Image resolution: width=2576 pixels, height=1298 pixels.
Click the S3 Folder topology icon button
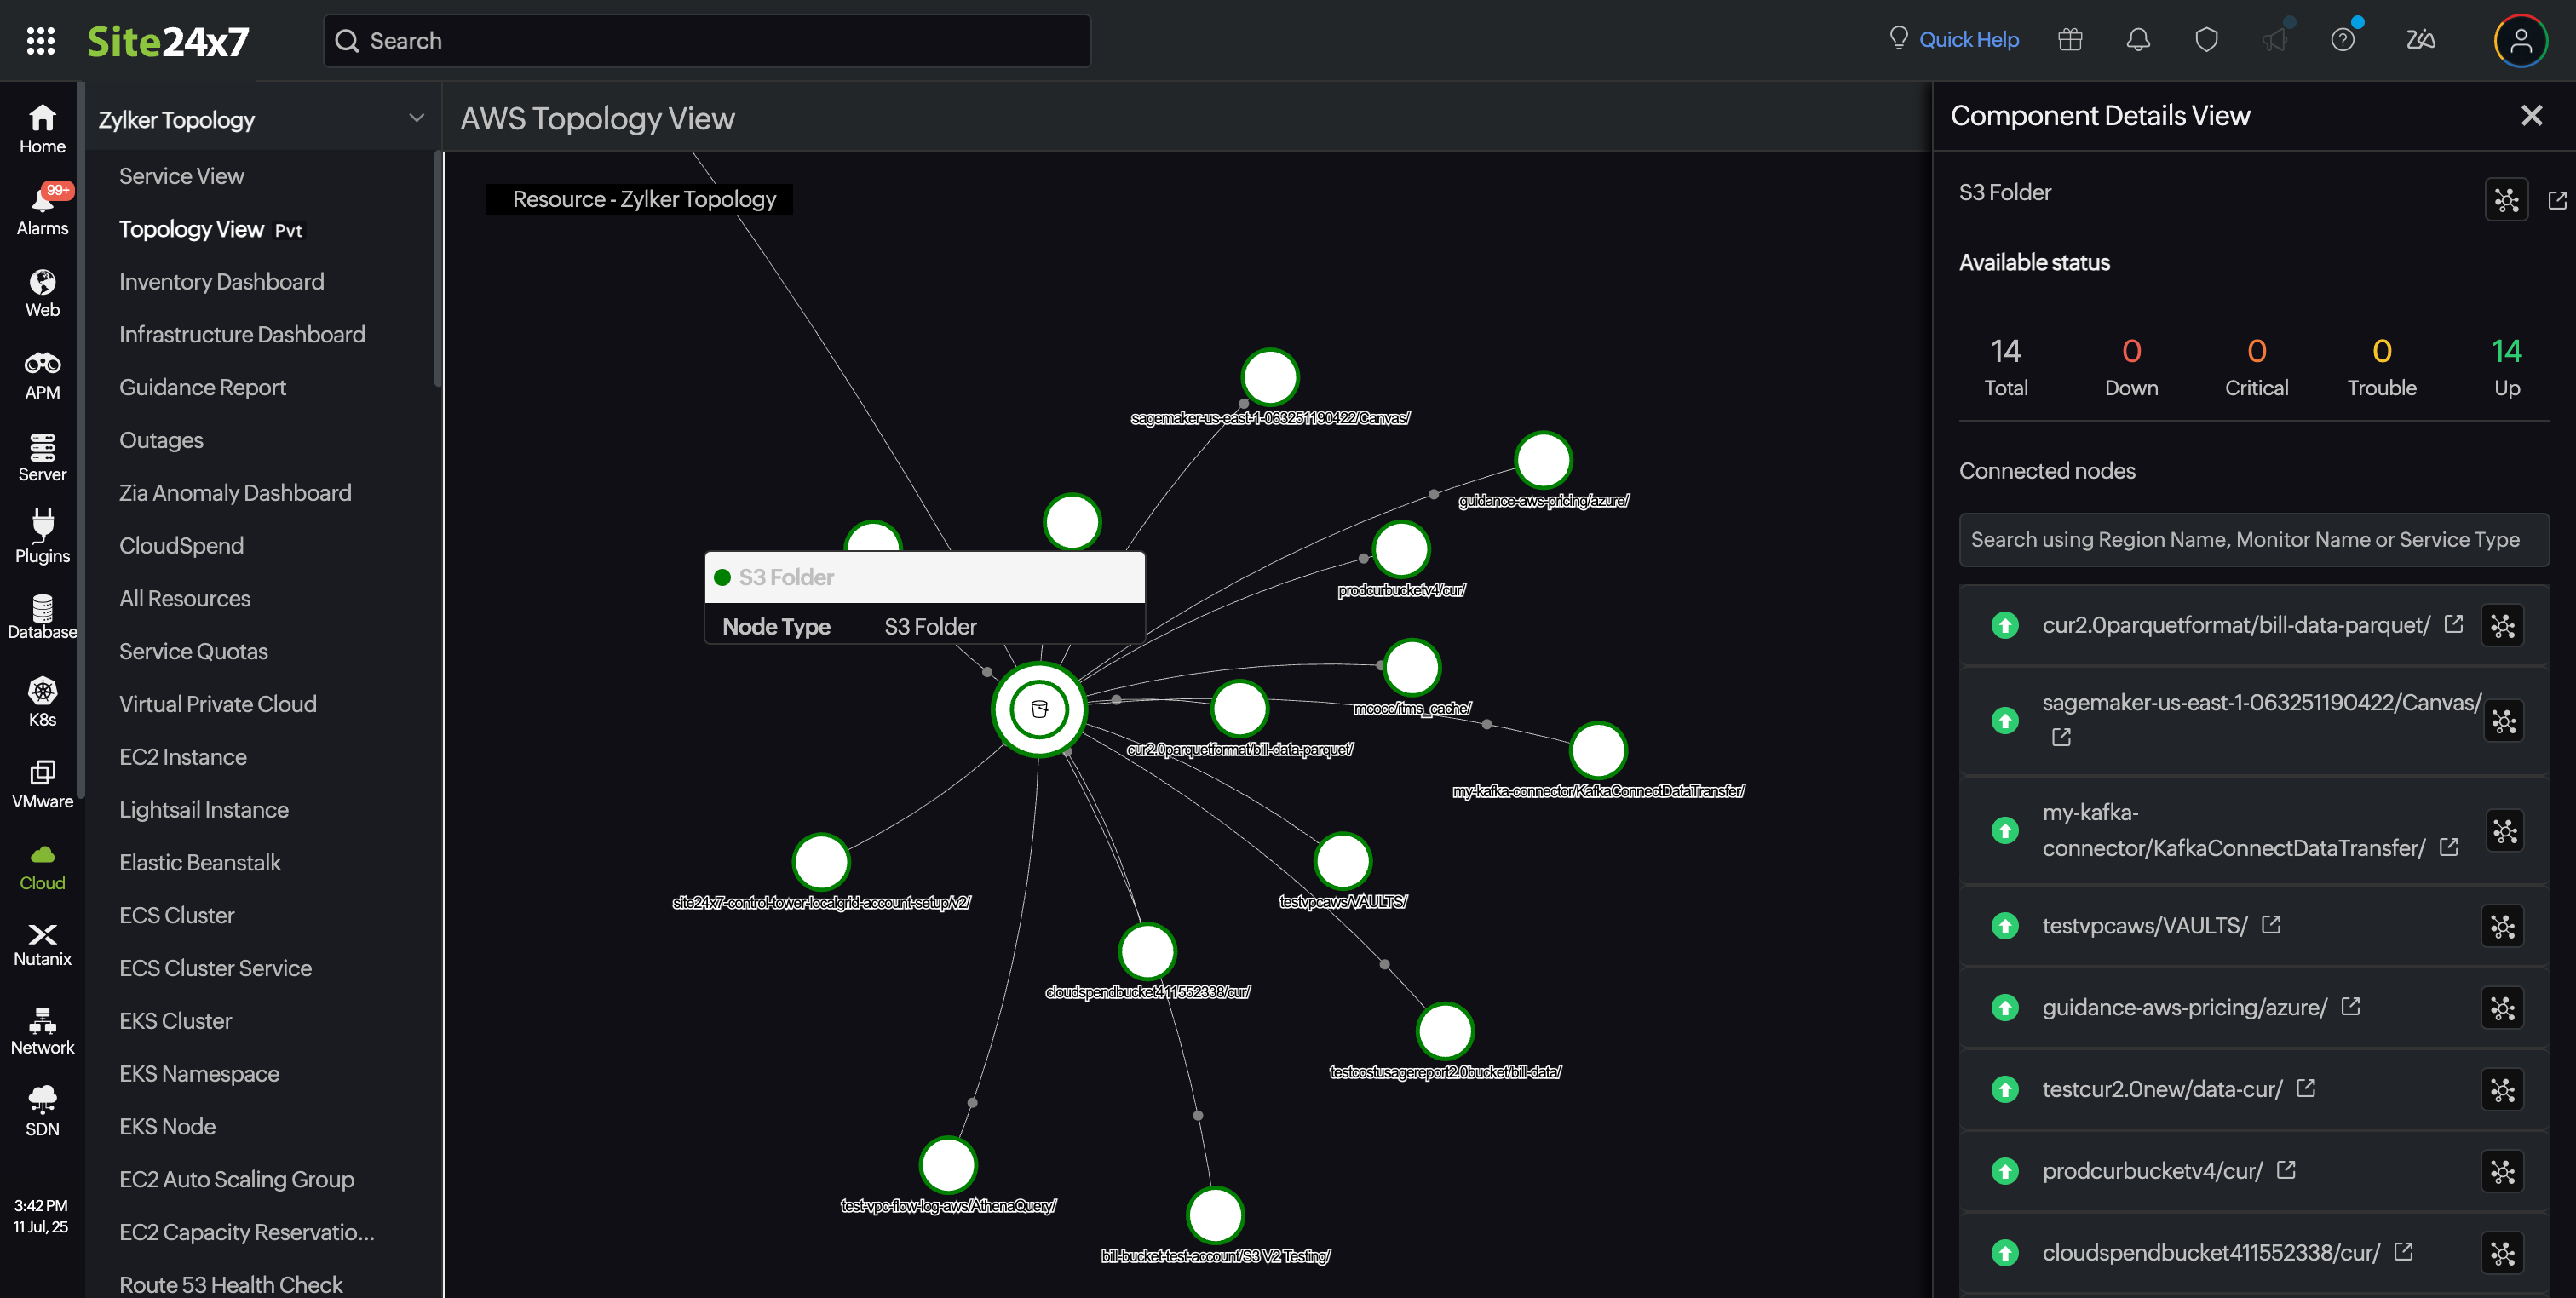coord(2506,199)
